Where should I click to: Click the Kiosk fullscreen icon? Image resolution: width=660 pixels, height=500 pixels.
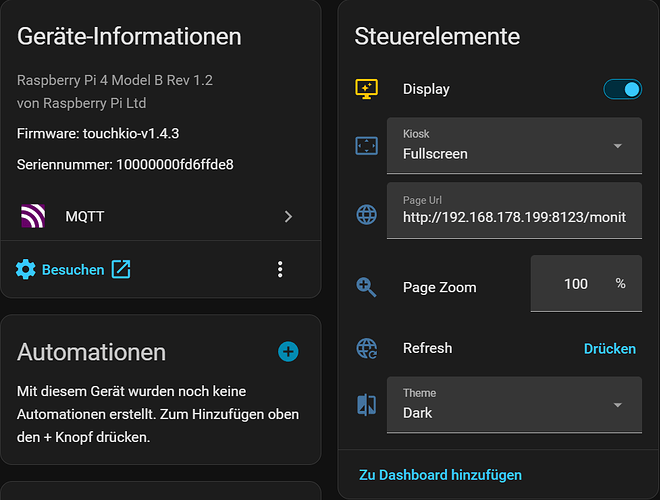(x=367, y=146)
